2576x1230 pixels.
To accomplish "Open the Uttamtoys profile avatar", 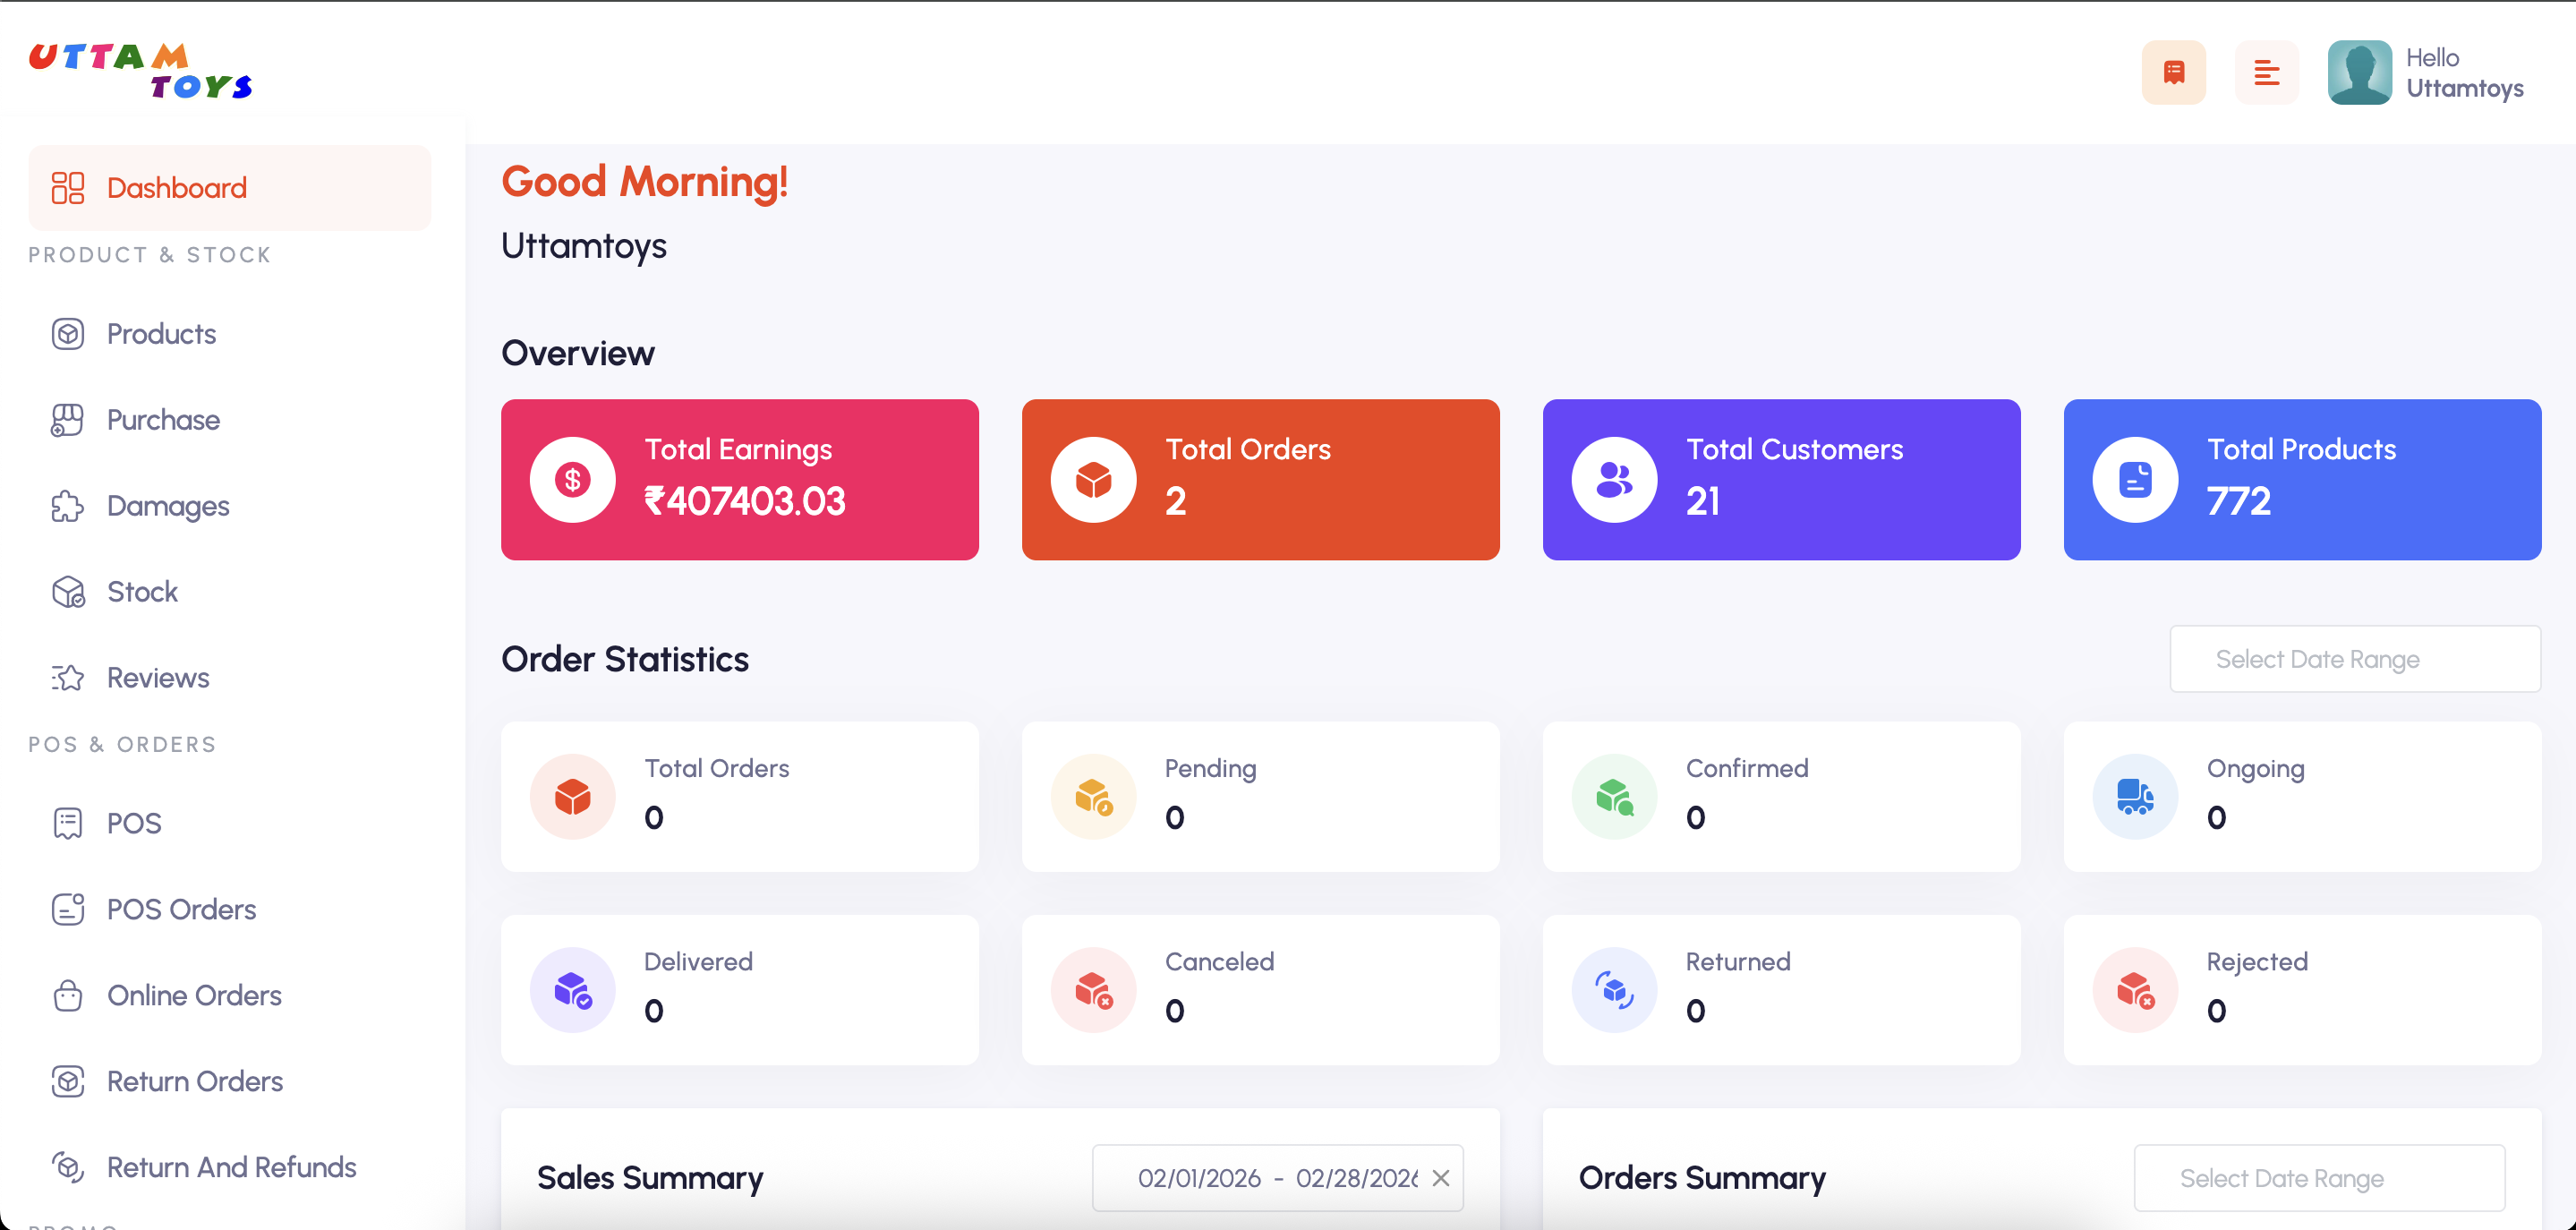I will point(2359,71).
